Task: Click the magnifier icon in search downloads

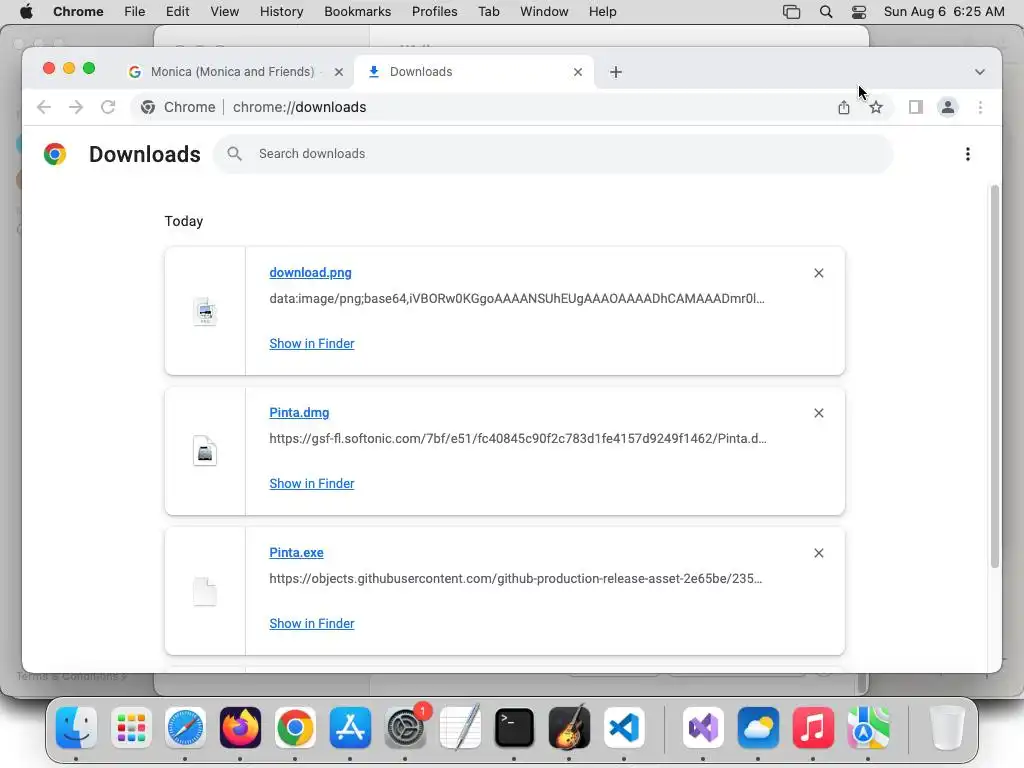Action: [x=234, y=154]
